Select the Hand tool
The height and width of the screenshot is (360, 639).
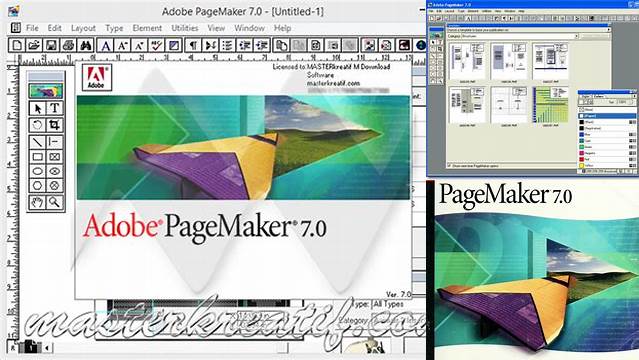coord(37,202)
